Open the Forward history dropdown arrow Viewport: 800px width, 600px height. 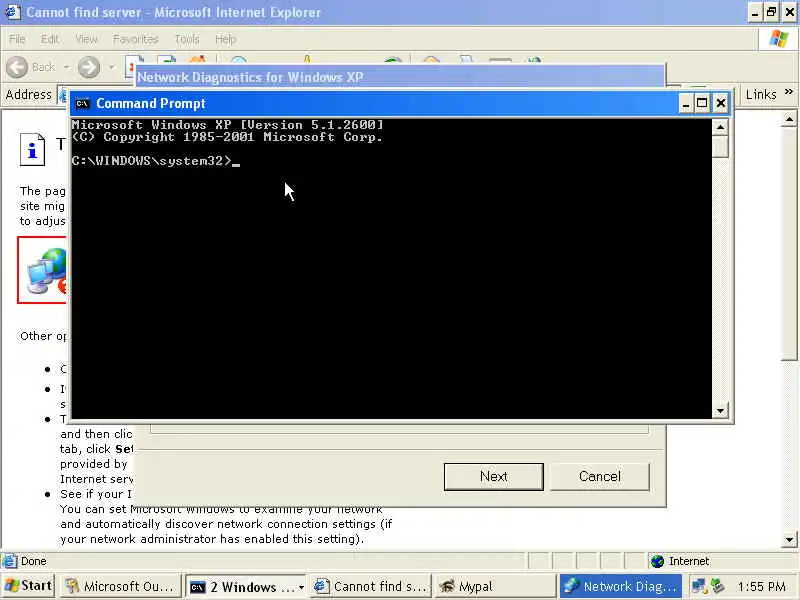[112, 67]
